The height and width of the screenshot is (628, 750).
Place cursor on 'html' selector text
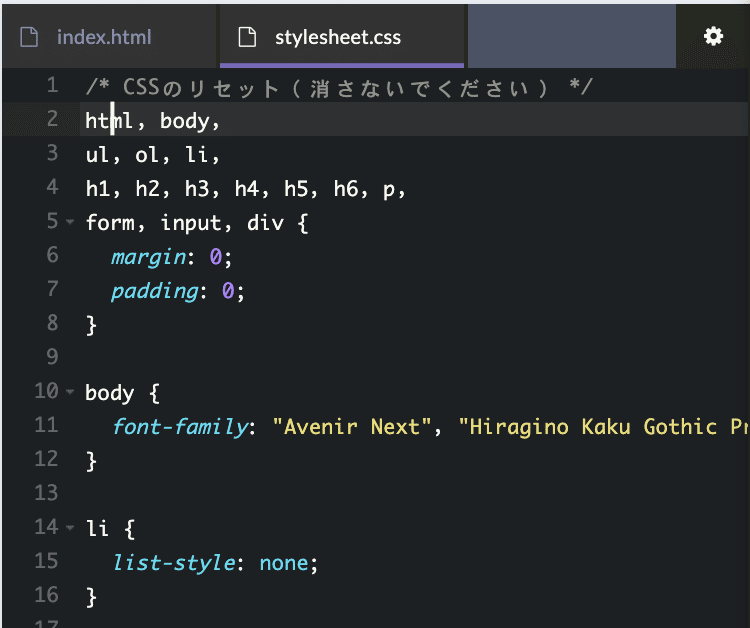click(x=109, y=121)
